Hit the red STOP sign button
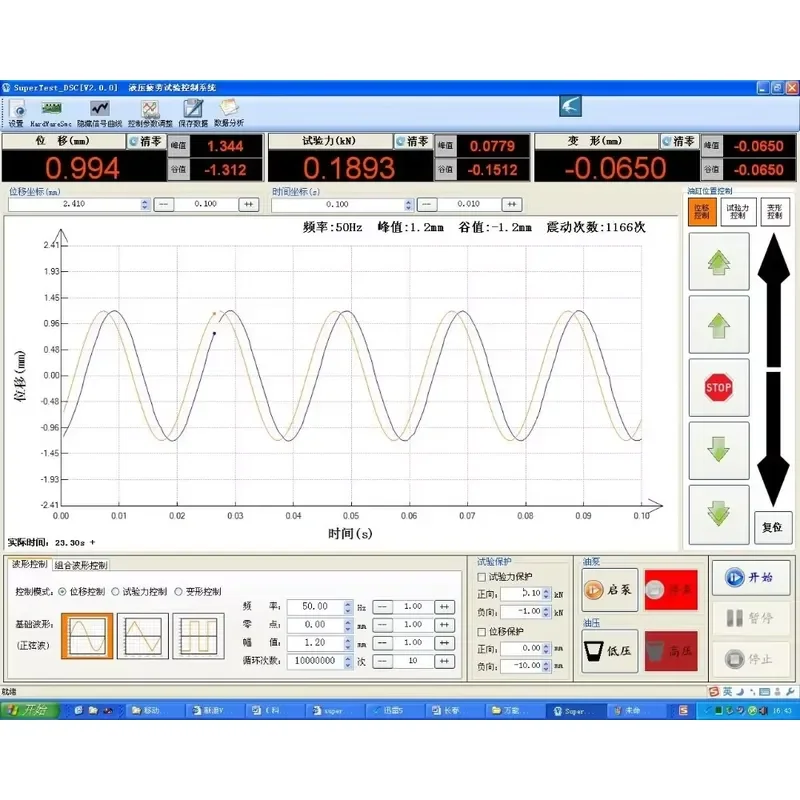Viewport: 800px width, 800px height. point(719,387)
